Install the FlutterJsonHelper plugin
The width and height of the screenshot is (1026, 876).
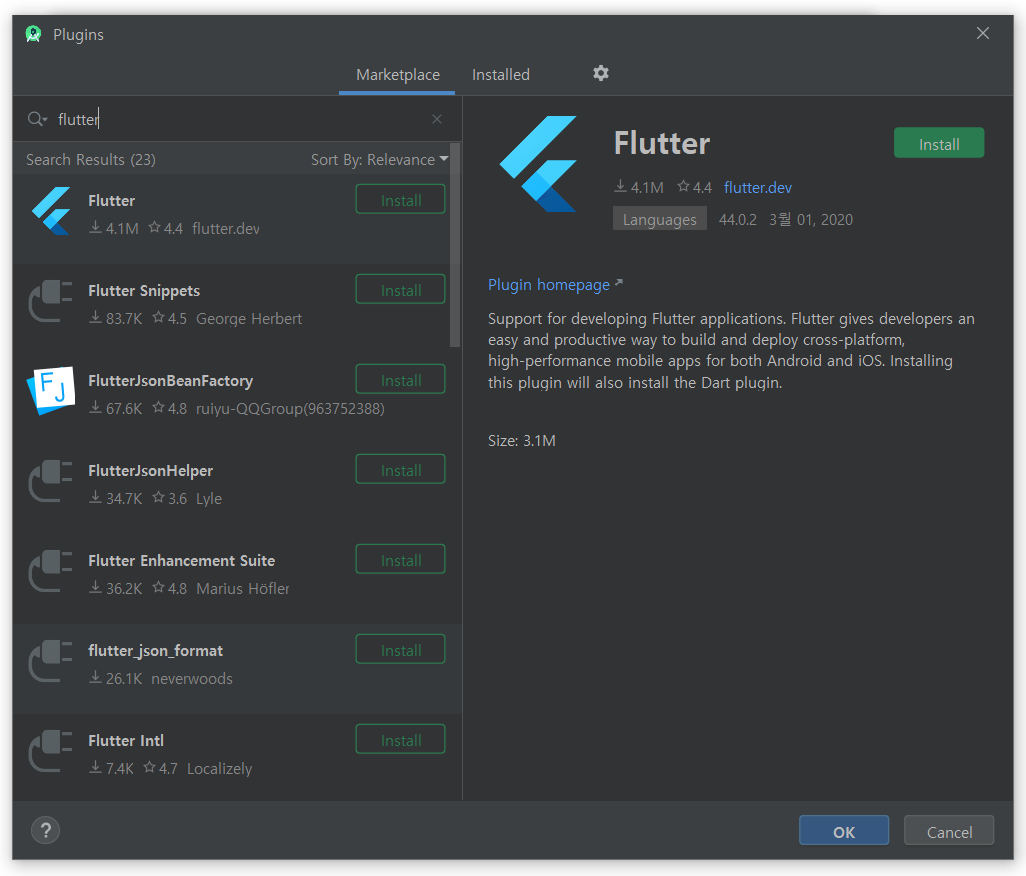click(400, 470)
